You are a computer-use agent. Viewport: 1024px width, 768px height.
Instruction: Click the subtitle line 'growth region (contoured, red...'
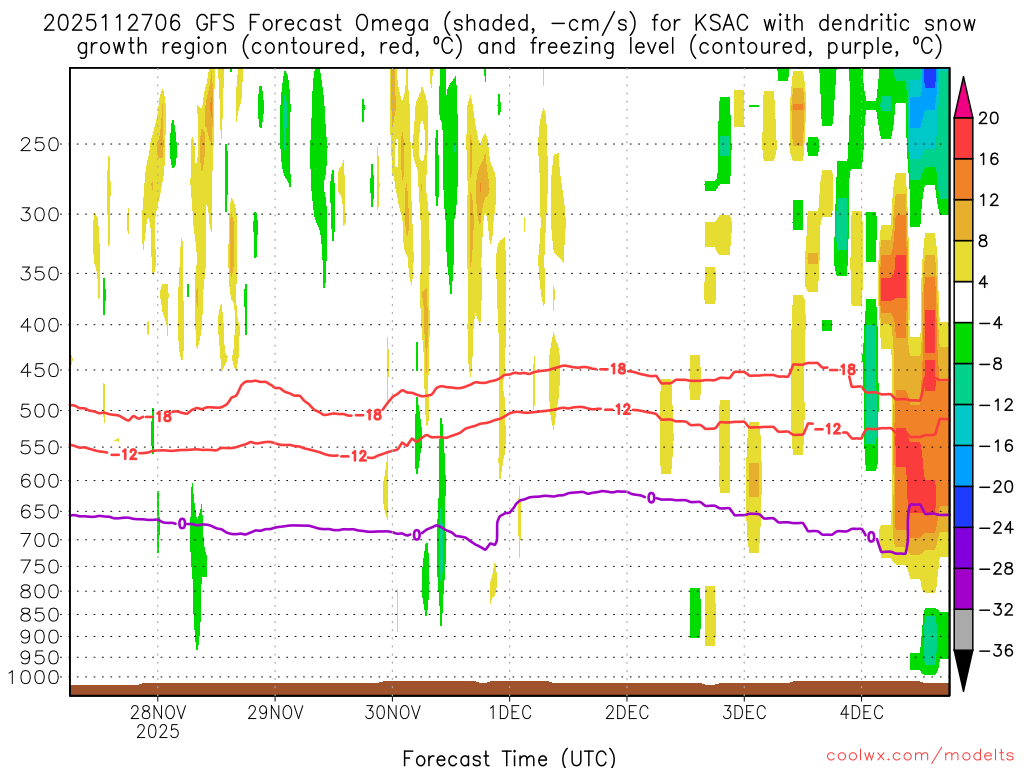[x=509, y=47]
